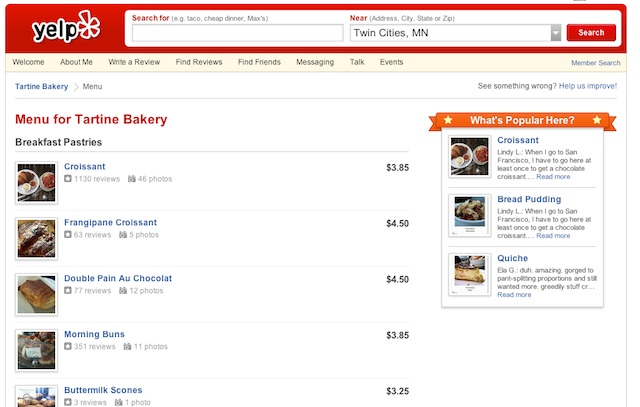Image resolution: width=640 pixels, height=407 pixels.
Task: Click the camera icon beside 5 photos
Action: [123, 235]
